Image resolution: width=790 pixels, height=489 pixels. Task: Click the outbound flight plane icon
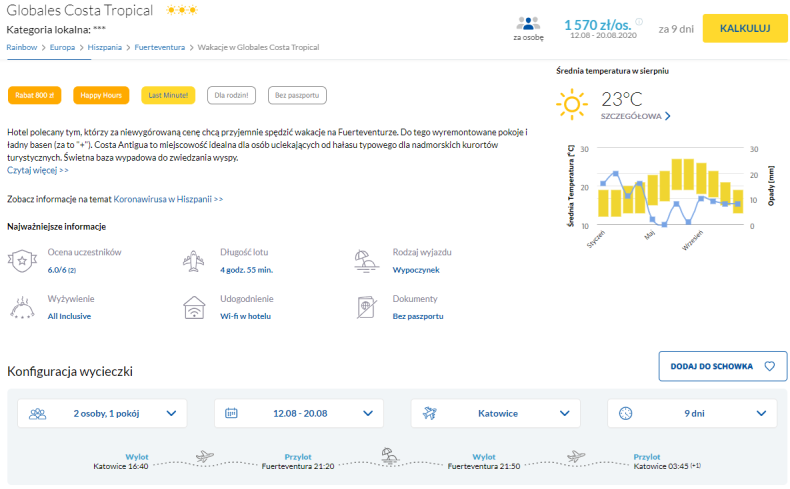coord(205,456)
